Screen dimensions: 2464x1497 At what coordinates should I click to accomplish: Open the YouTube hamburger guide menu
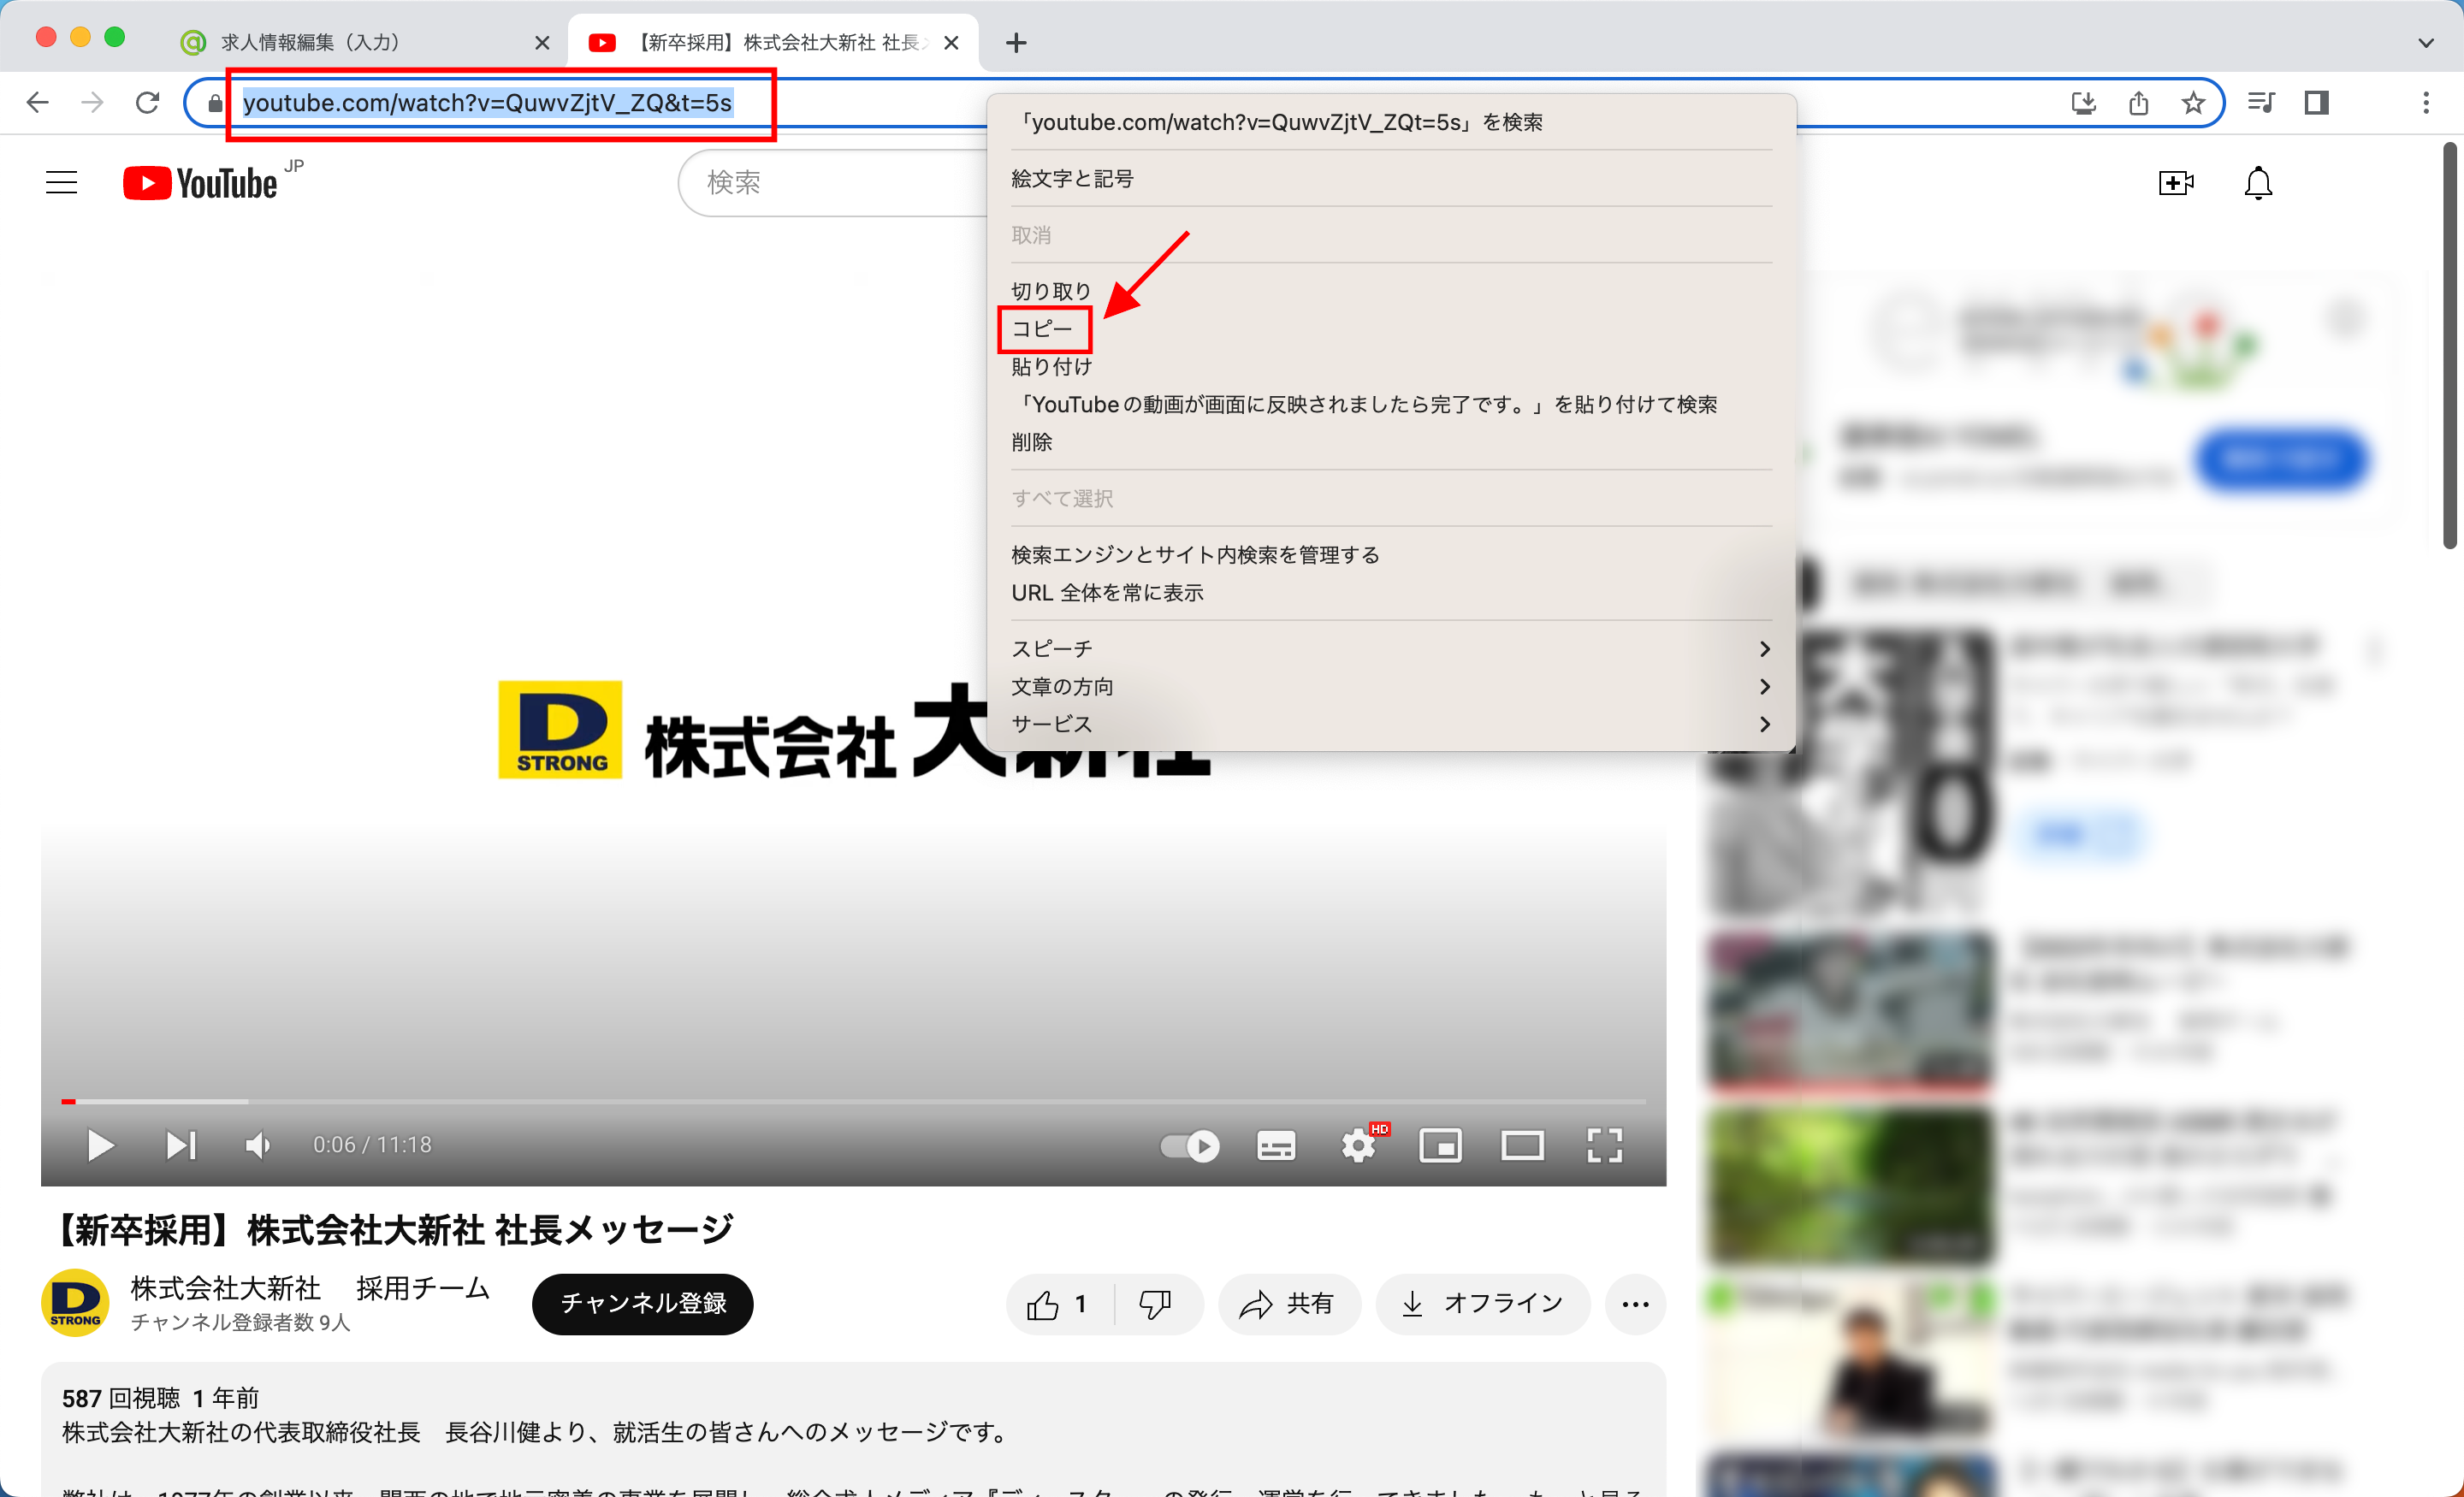point(62,182)
